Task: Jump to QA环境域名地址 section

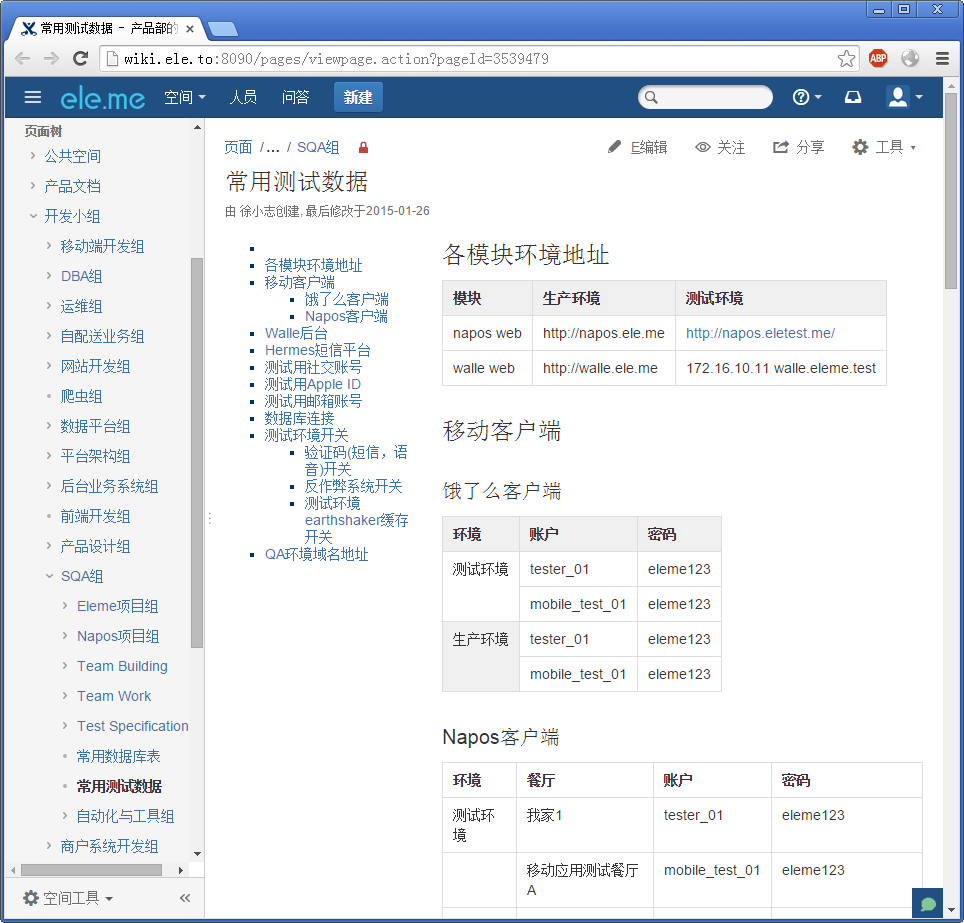Action: (317, 554)
